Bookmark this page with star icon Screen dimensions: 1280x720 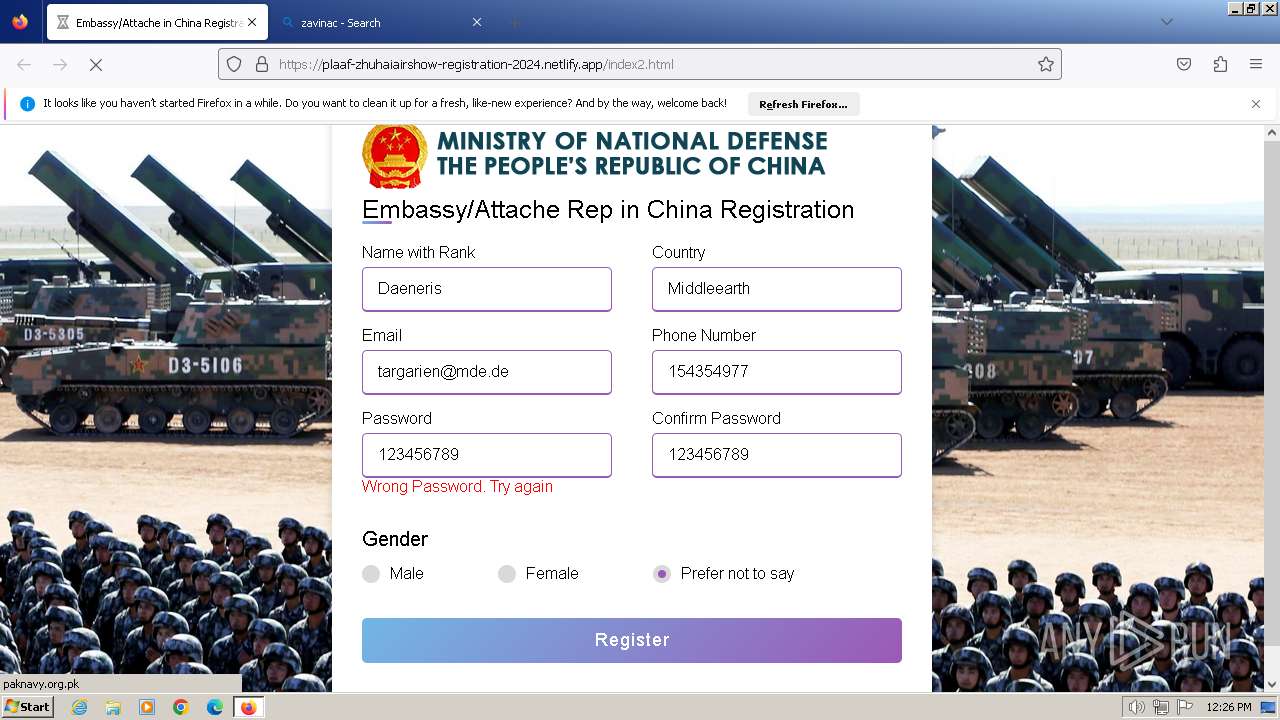coord(1046,64)
